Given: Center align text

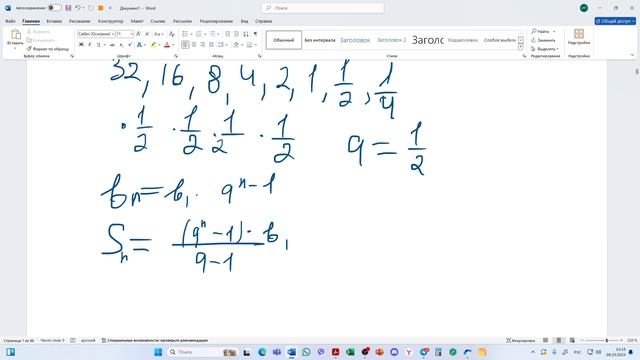Looking at the screenshot, I should pyautogui.click(x=194, y=44).
